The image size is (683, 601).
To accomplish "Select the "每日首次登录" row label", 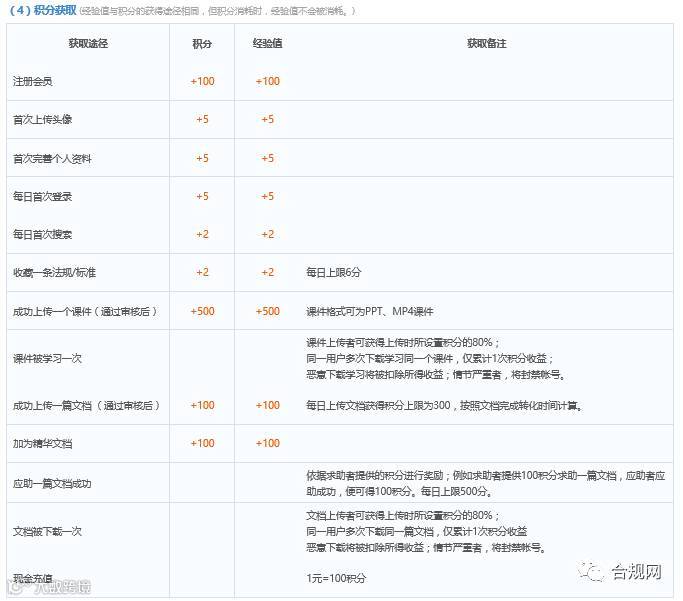I will point(42,196).
